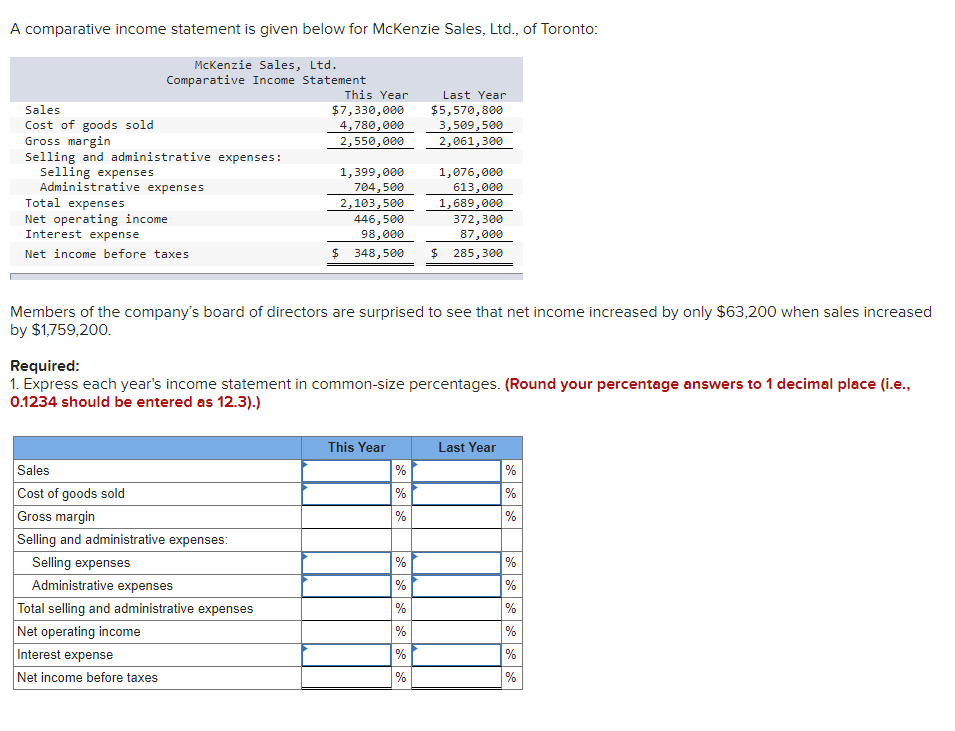
Task: Select the Last Year column header
Action: click(466, 447)
